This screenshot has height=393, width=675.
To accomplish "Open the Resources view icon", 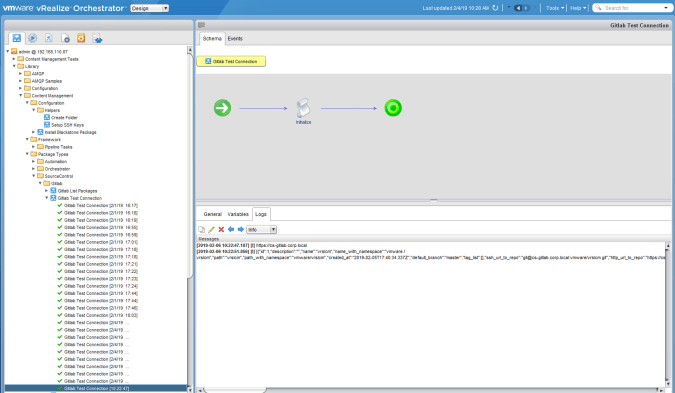I will pos(65,38).
